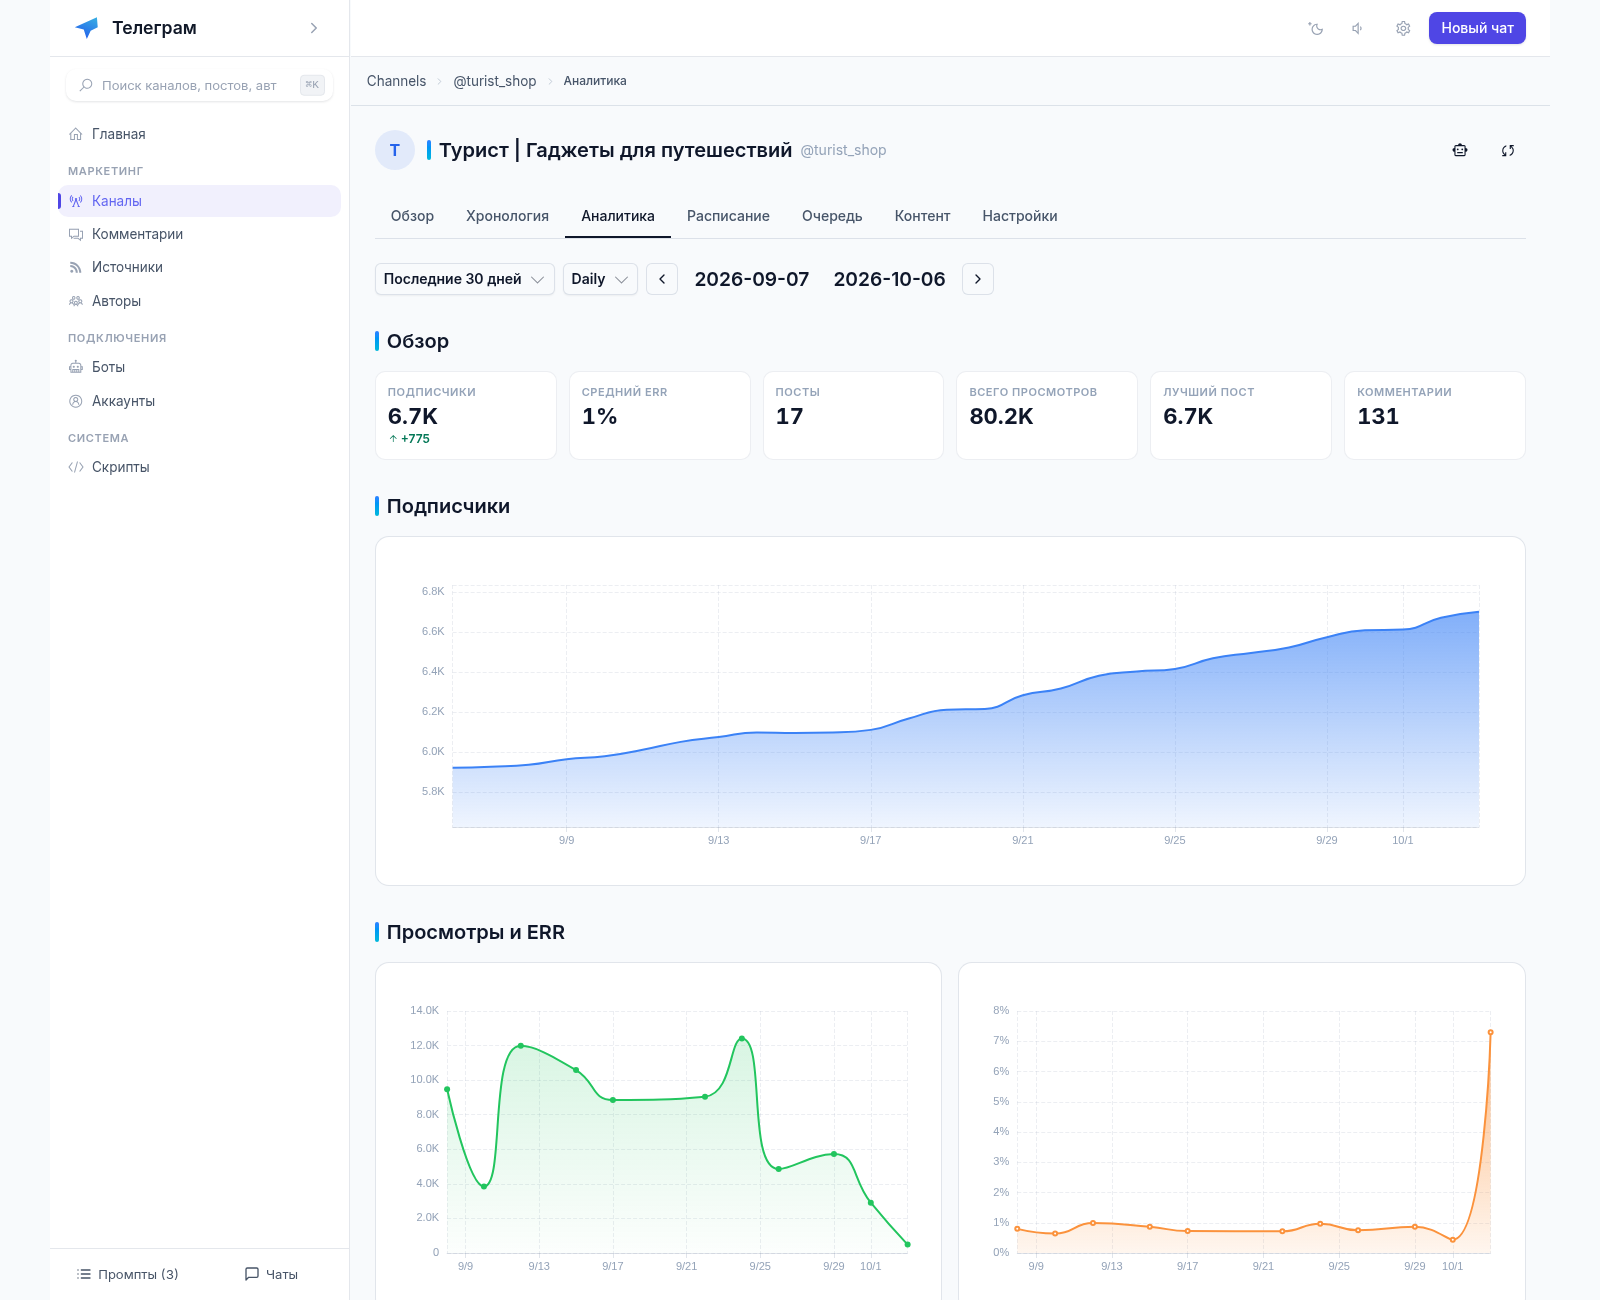Click the Скрипты code icon
This screenshot has width=1600, height=1300.
pyautogui.click(x=76, y=467)
